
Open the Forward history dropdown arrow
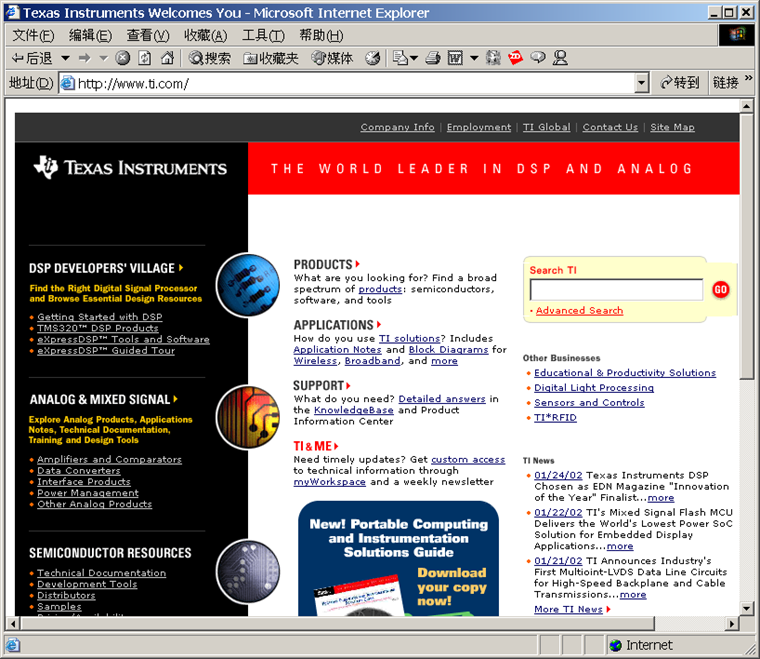pyautogui.click(x=103, y=59)
